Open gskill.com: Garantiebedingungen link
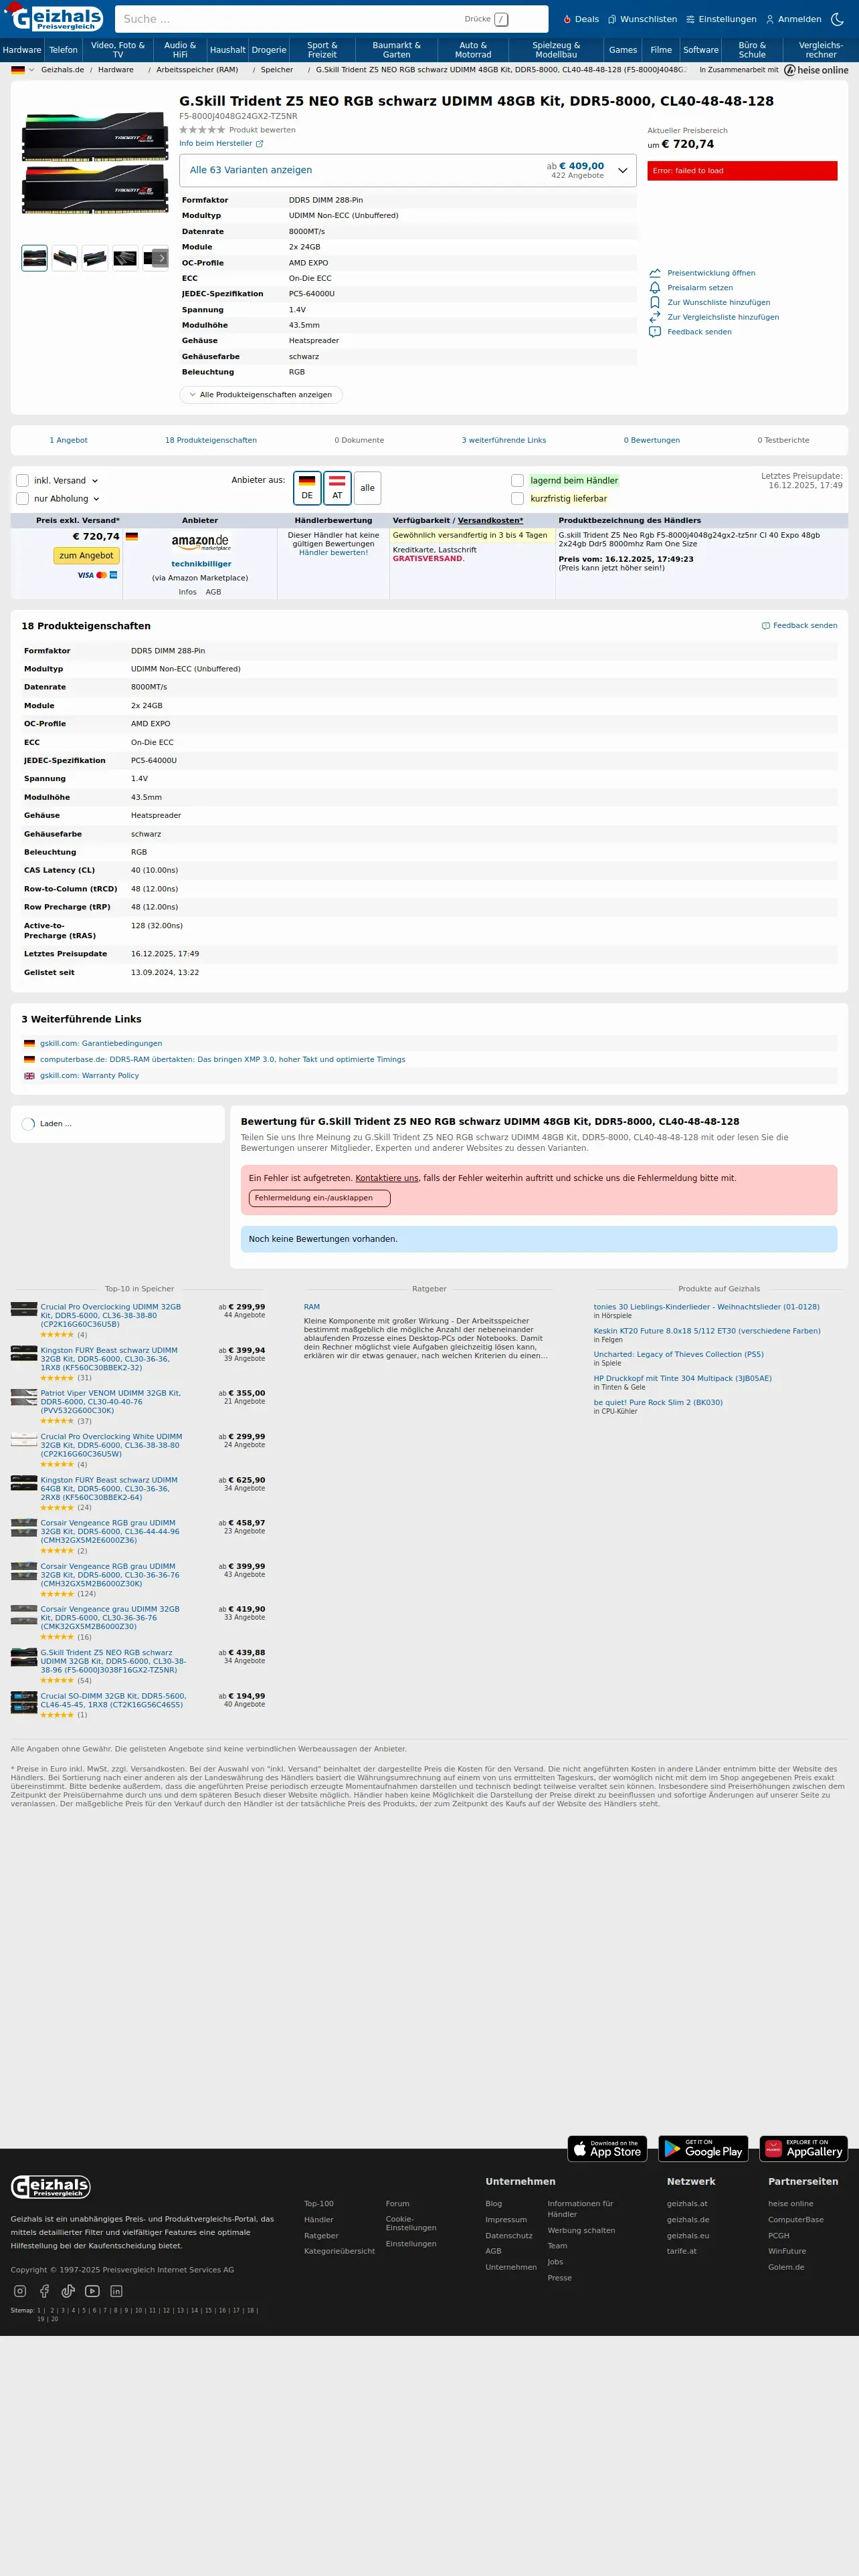Image resolution: width=859 pixels, height=2576 pixels. tap(101, 1043)
